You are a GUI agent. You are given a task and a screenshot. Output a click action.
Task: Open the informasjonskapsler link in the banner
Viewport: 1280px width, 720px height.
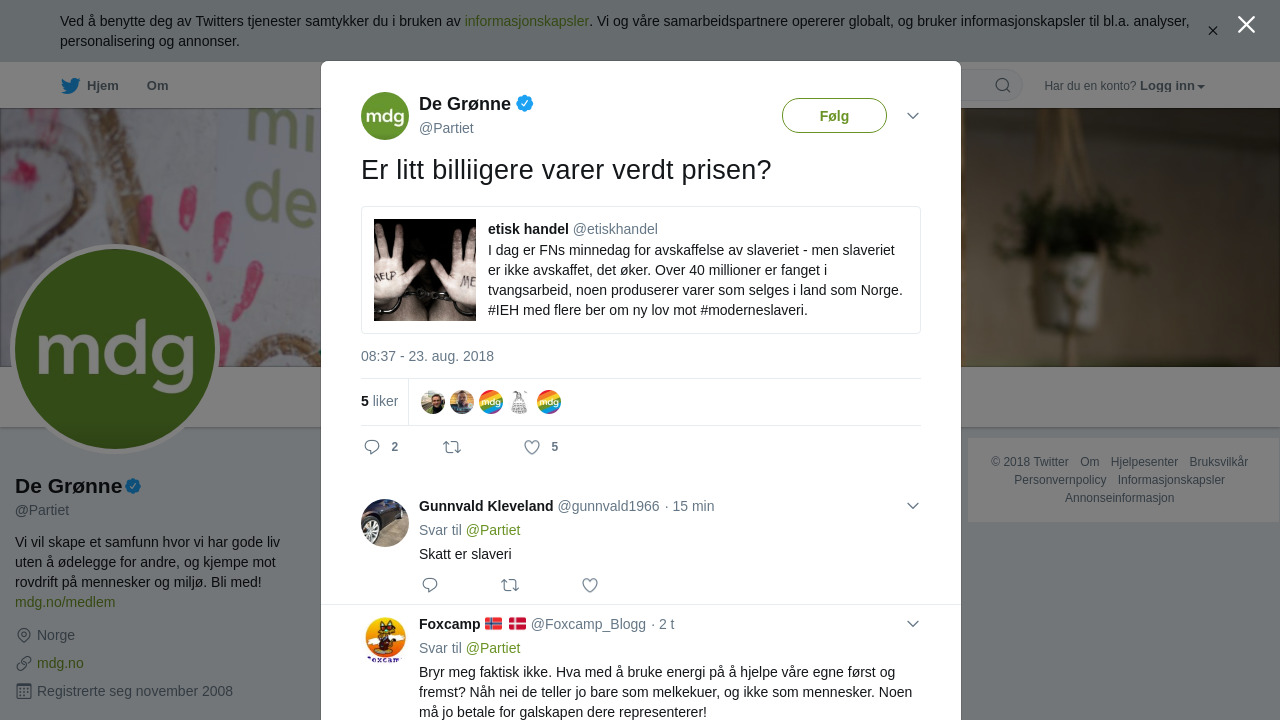tap(527, 21)
